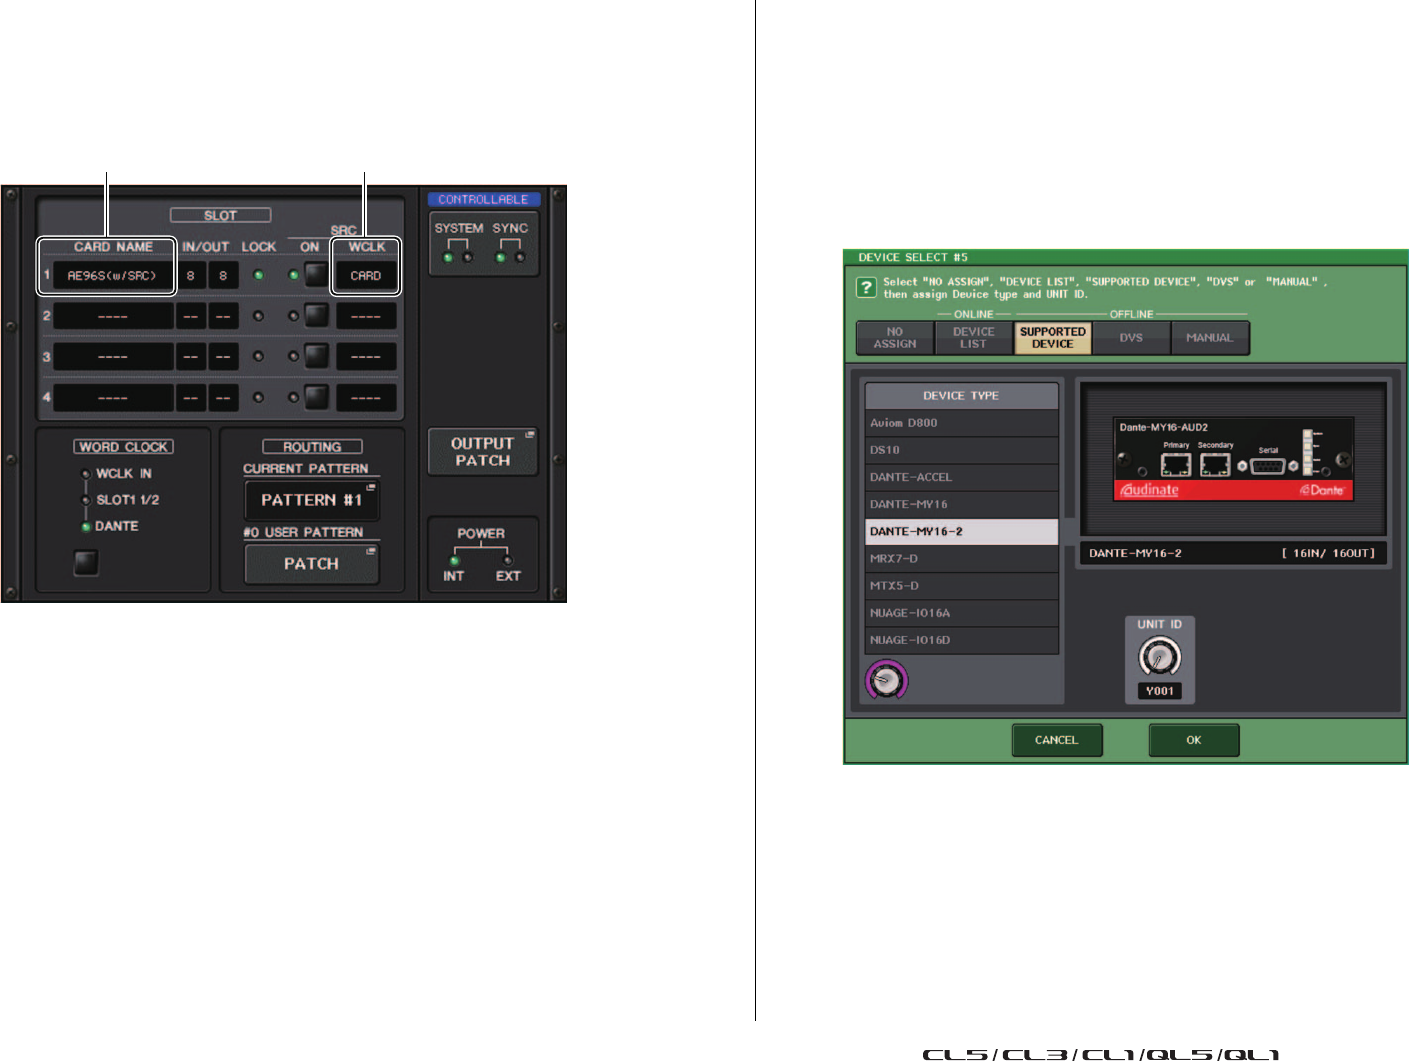Click the CL5/CL3/CL1/QL5/QL1 footer text
The image size is (1409, 1061).
click(x=1101, y=1054)
